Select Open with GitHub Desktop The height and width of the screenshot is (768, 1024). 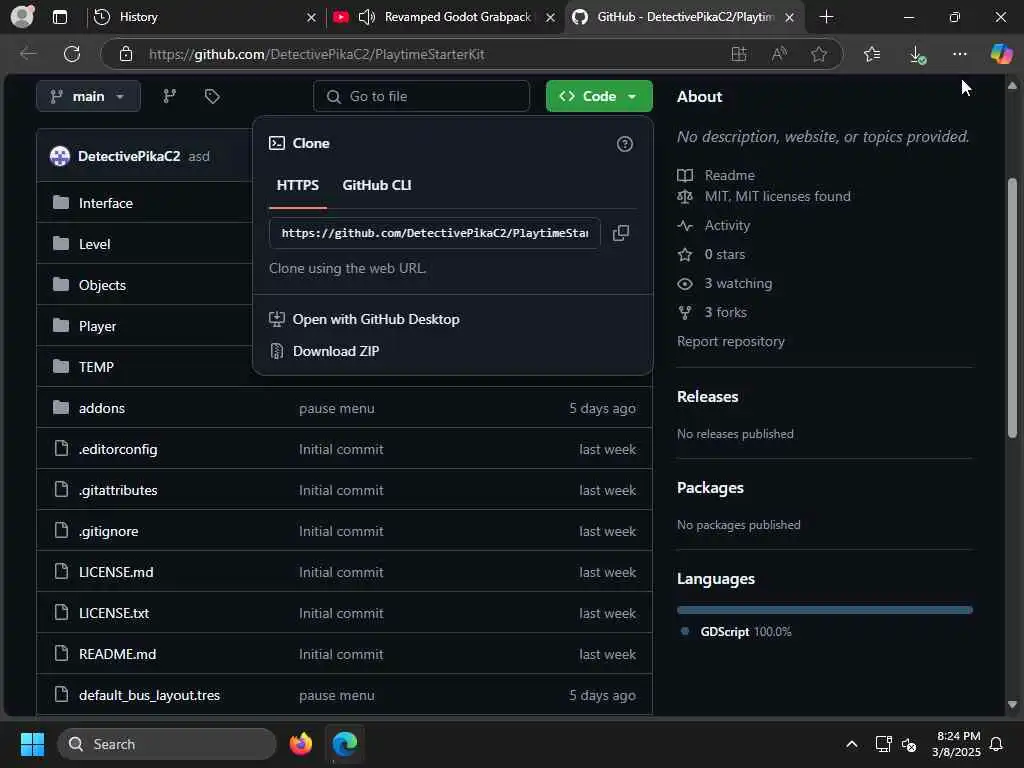376,319
